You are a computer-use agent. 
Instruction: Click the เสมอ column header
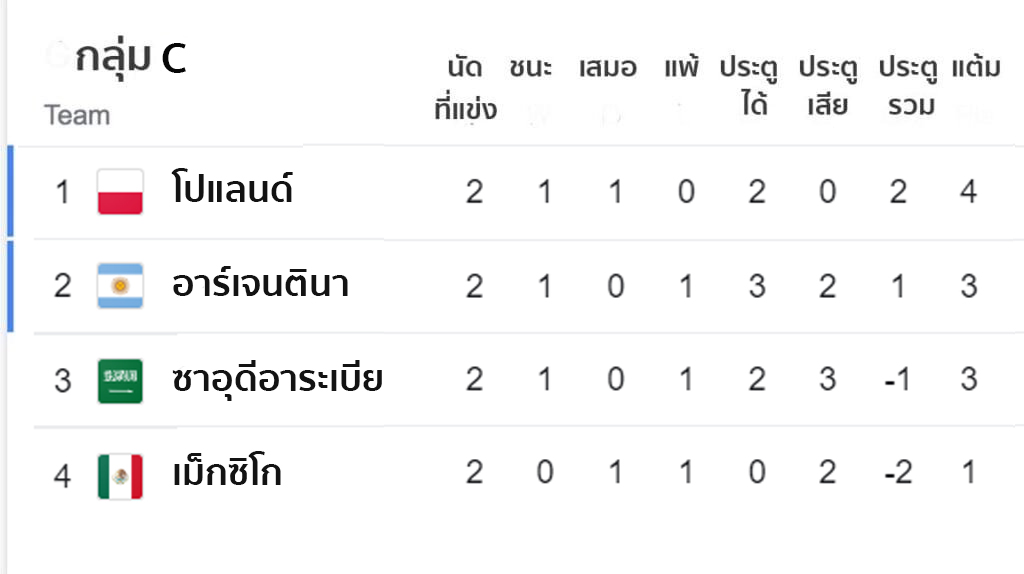[607, 67]
